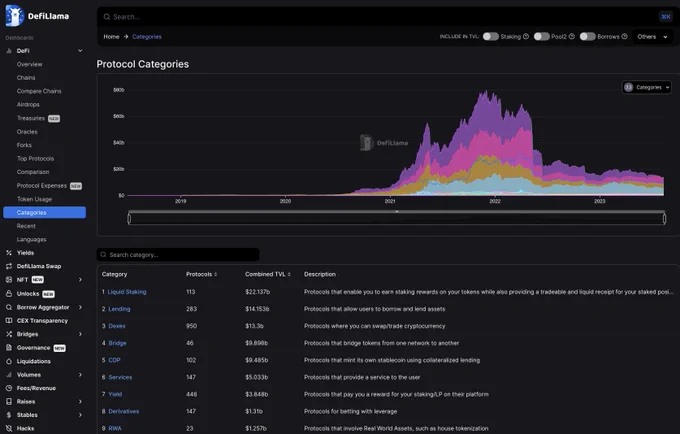Click the DefiLlama Swap arrows icon
680x434 pixels.
[9, 266]
